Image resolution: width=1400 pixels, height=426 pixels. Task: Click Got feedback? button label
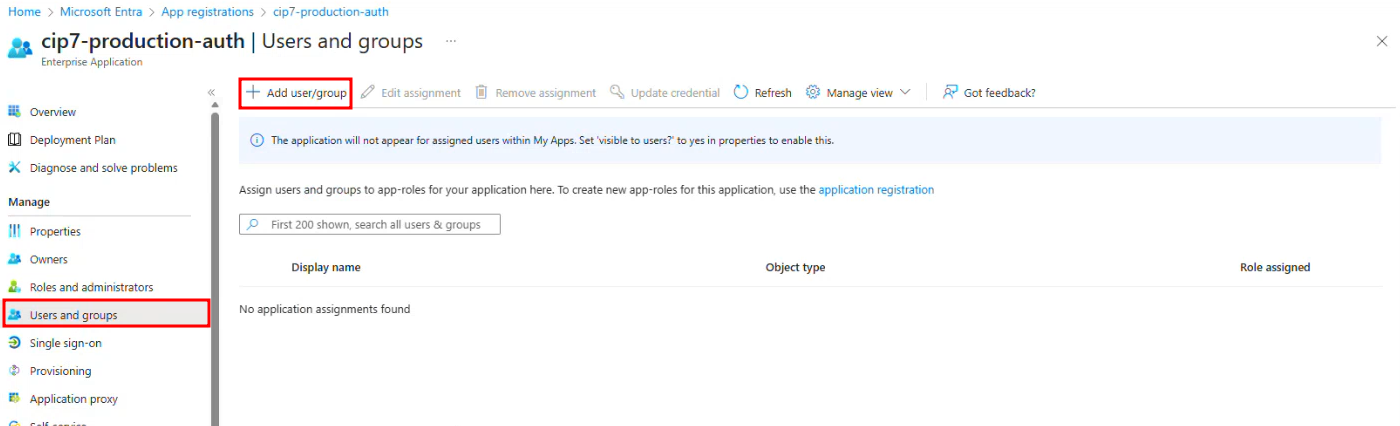pos(999,92)
